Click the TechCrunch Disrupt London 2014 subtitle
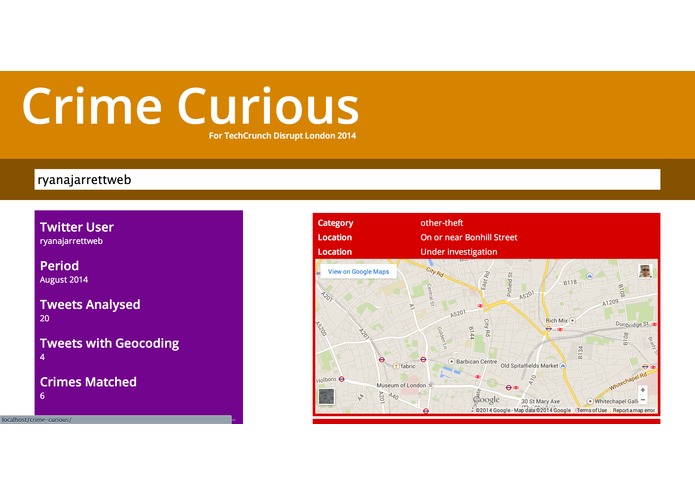Viewport: 695px width, 494px height. [282, 136]
